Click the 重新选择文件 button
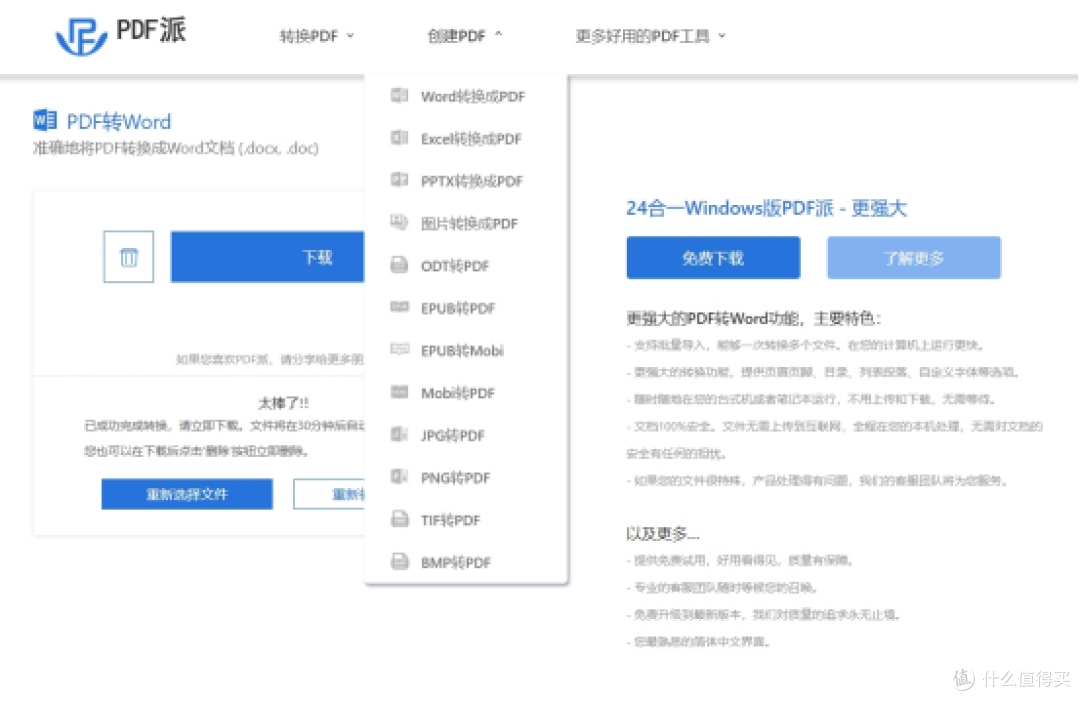This screenshot has height=701, width=1080. [187, 494]
